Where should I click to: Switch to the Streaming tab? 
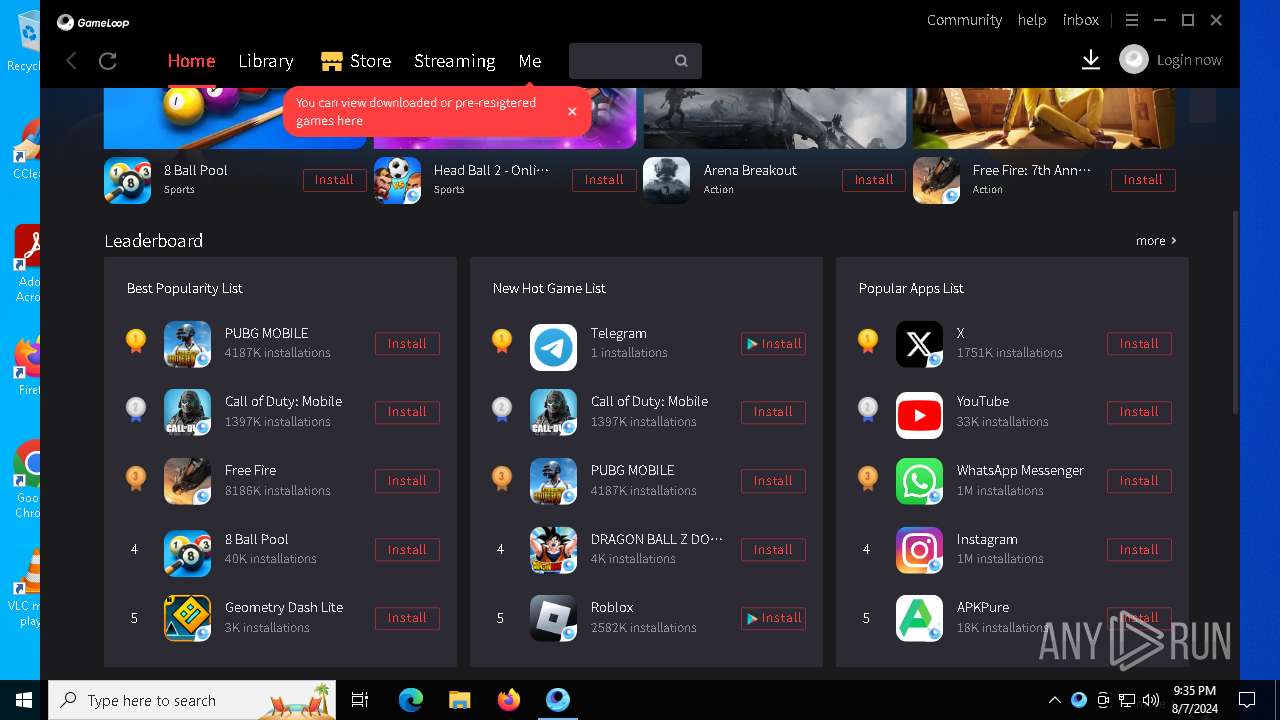455,61
